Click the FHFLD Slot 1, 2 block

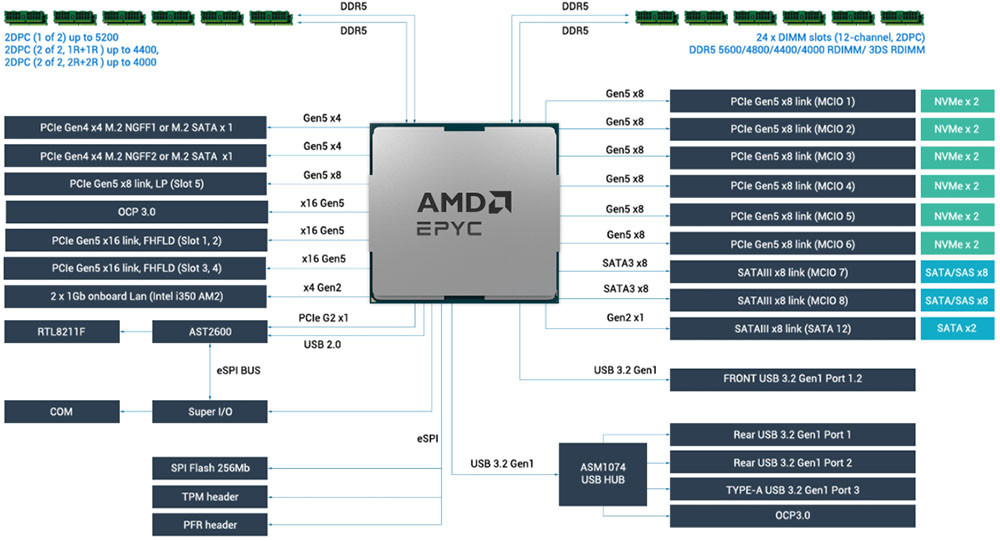(x=136, y=241)
